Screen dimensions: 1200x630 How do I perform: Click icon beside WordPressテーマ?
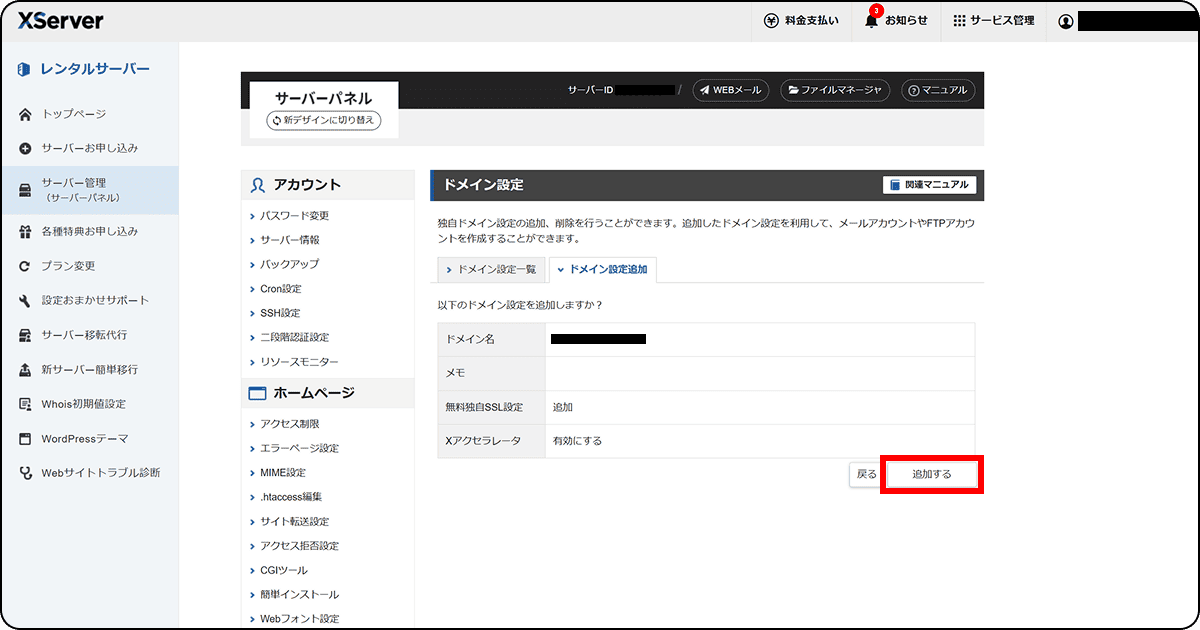pos(26,438)
